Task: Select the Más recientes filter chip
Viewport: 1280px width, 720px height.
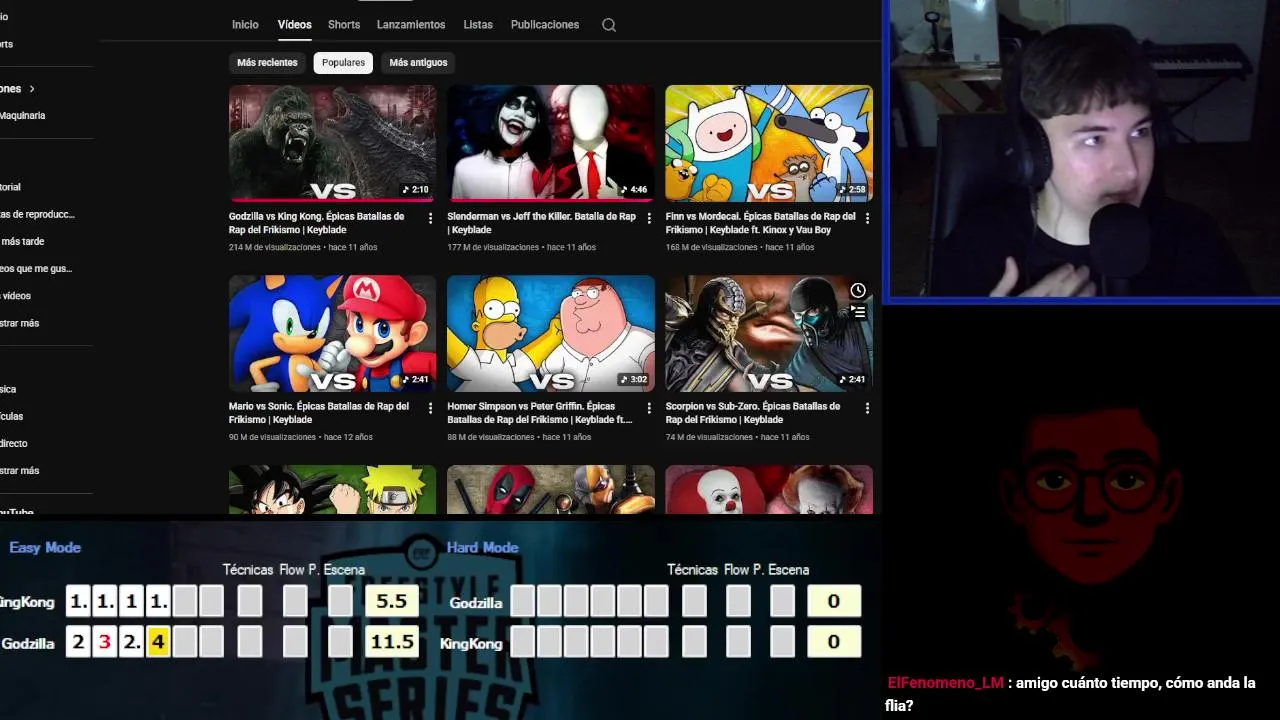Action: coord(267,62)
